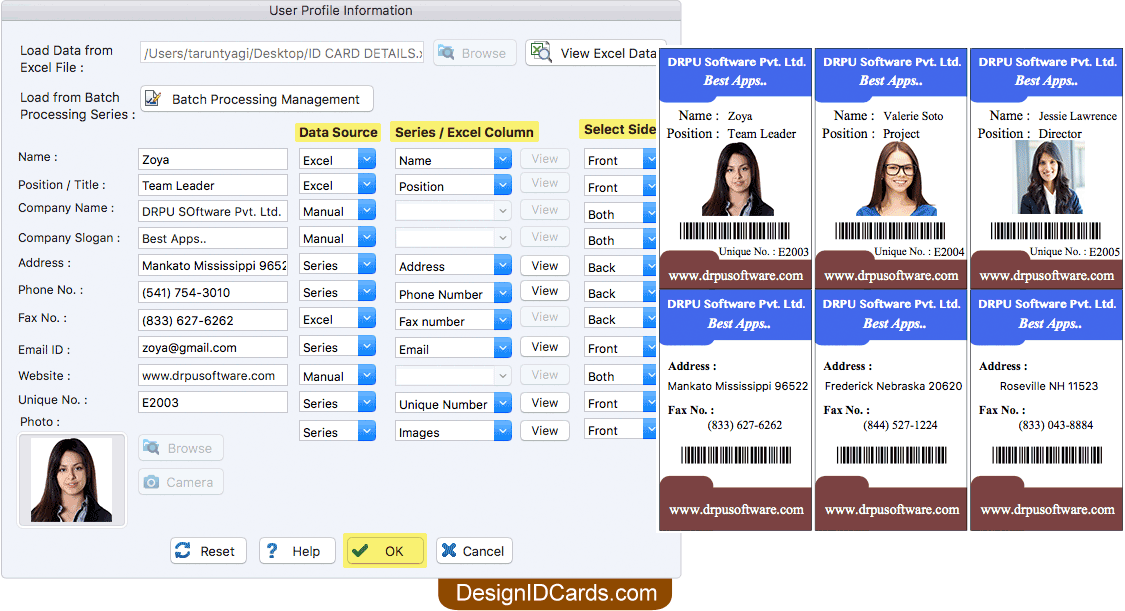The height and width of the screenshot is (611, 1125).
Task: Click the View Excel Data button
Action: click(597, 53)
